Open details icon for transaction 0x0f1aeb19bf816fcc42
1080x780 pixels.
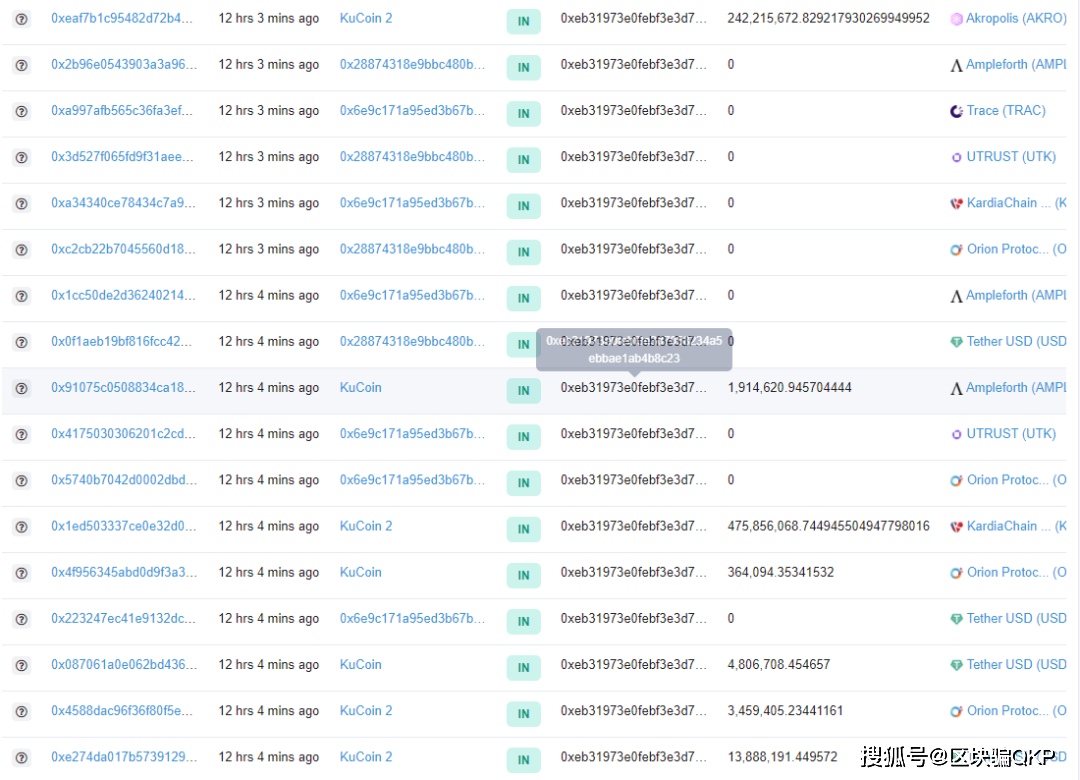21,342
